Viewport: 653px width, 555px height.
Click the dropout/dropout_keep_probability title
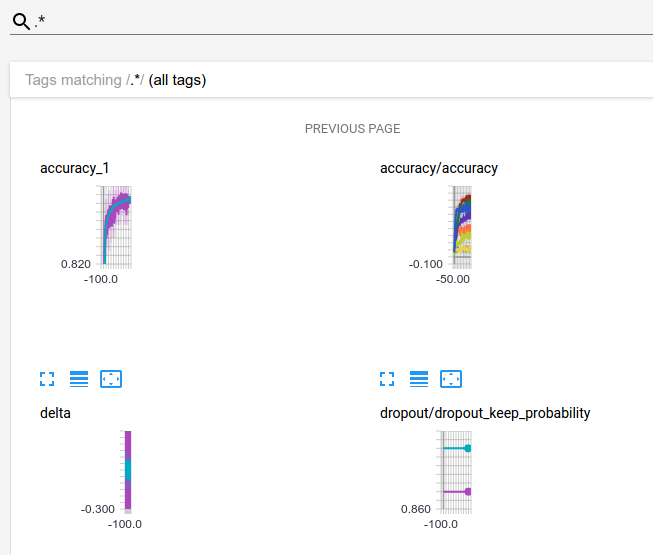(x=485, y=413)
